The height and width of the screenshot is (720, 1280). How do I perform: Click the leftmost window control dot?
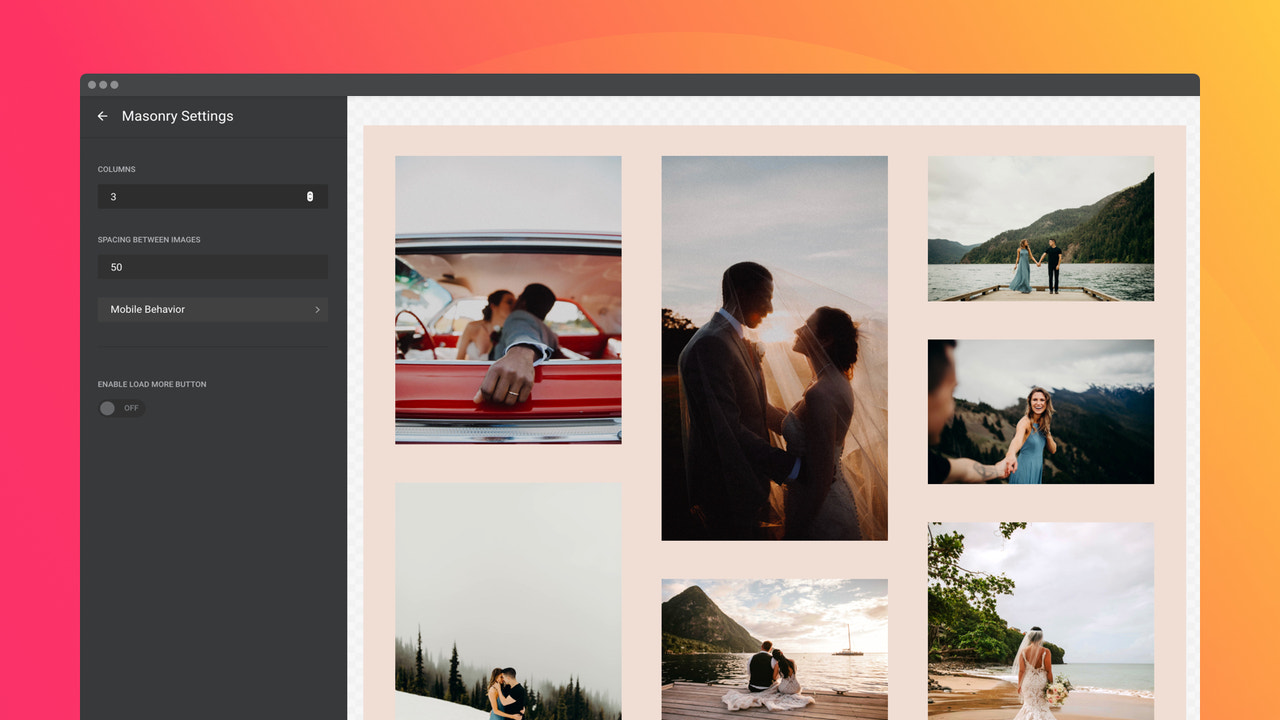[x=91, y=85]
